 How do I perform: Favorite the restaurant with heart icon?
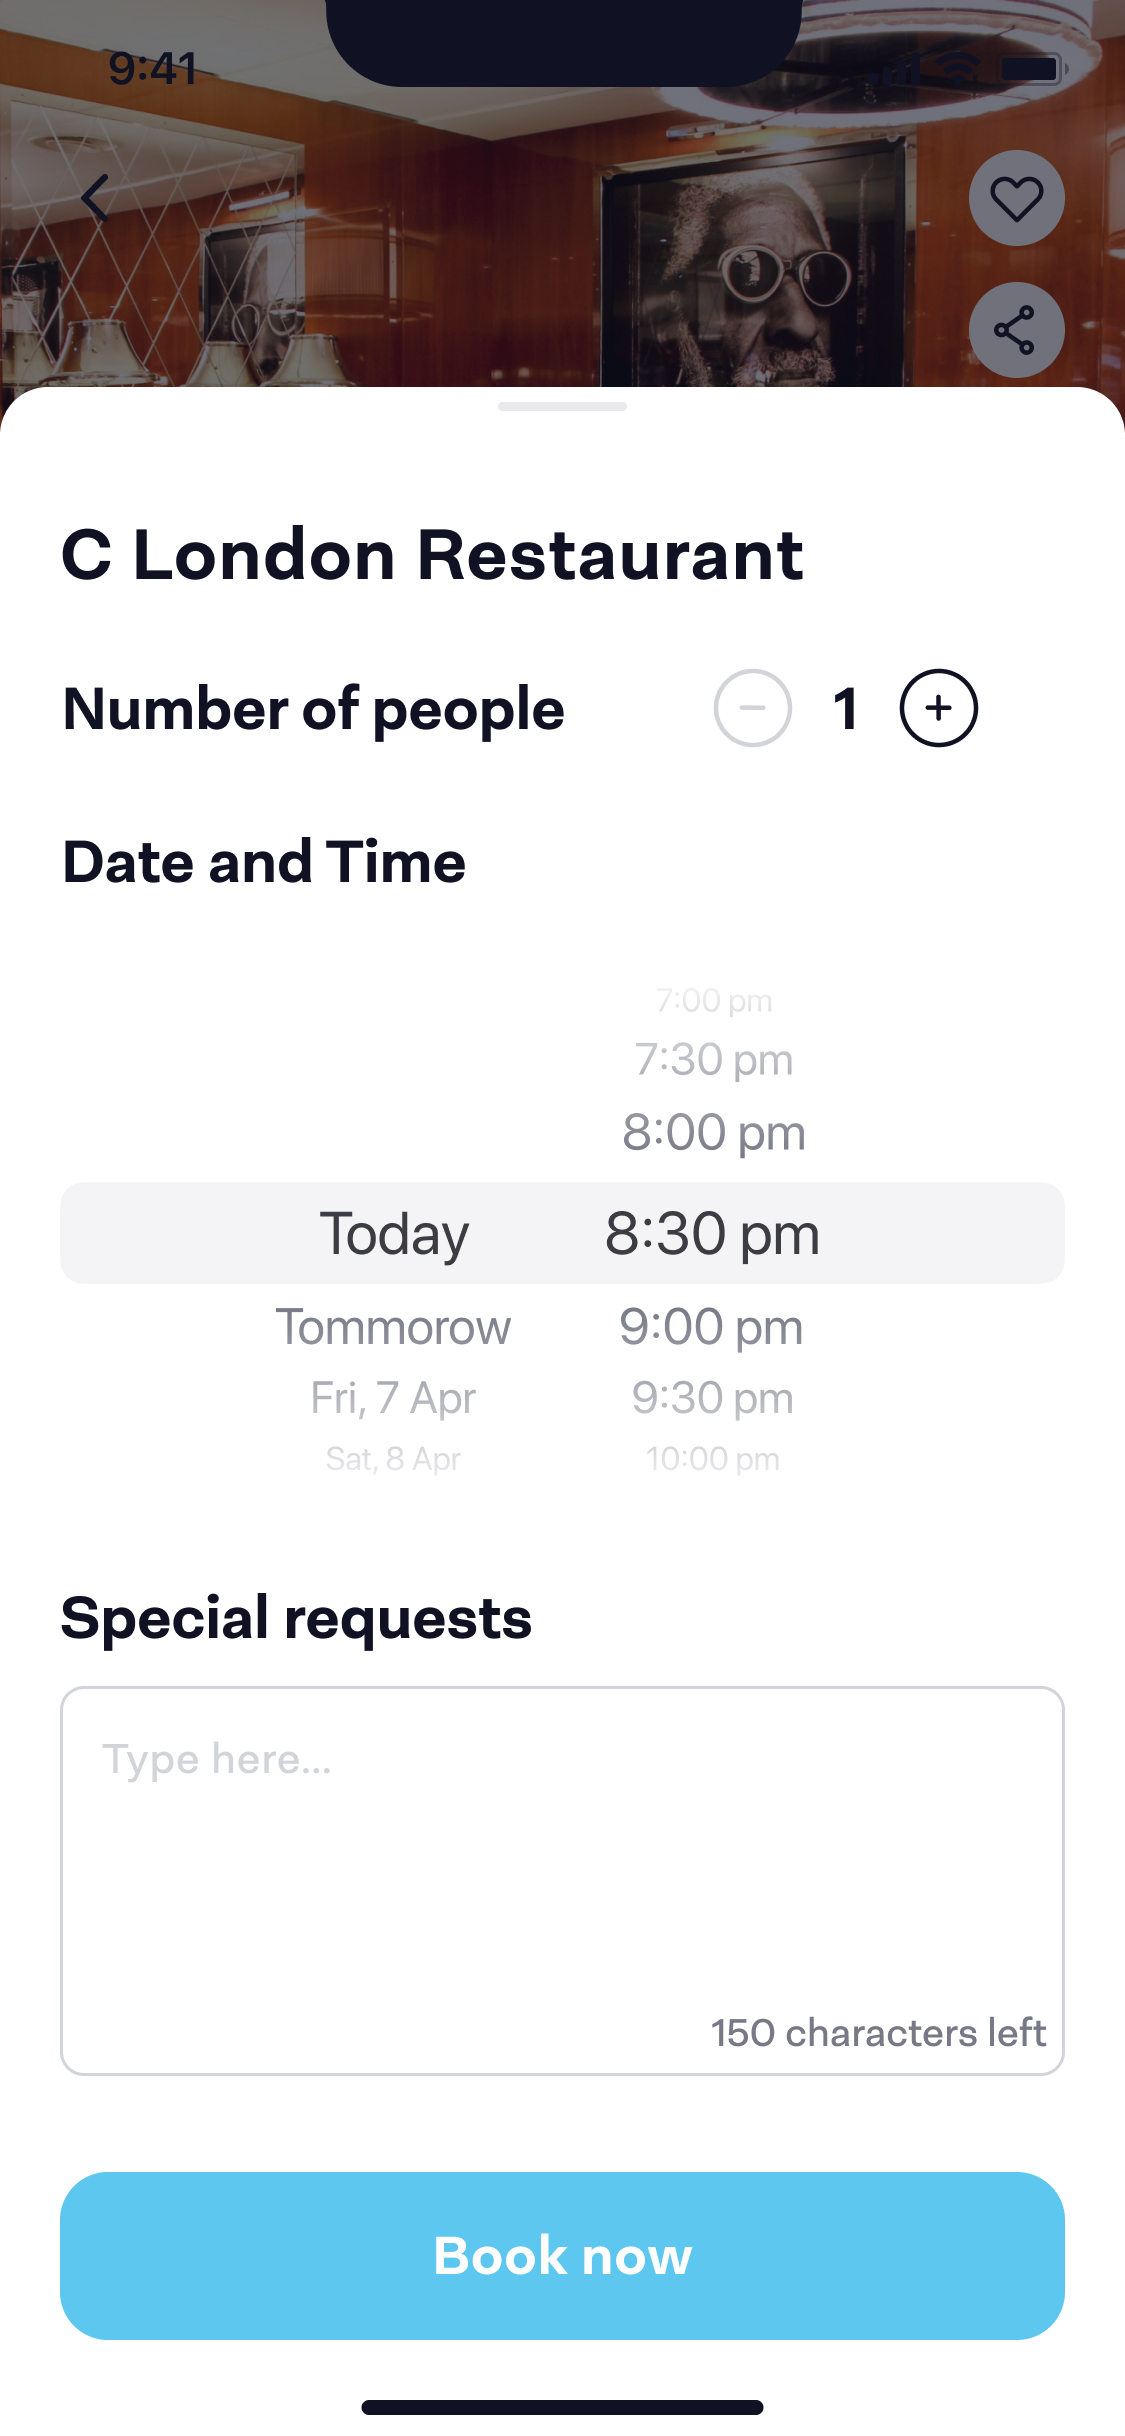click(1016, 198)
